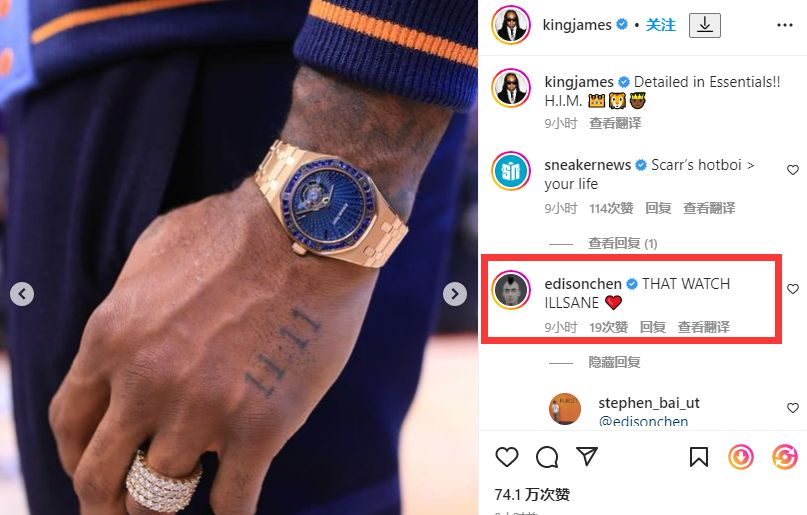Like stephen_bai_ut's reply
Viewport: 807px width, 515px height.
(793, 408)
